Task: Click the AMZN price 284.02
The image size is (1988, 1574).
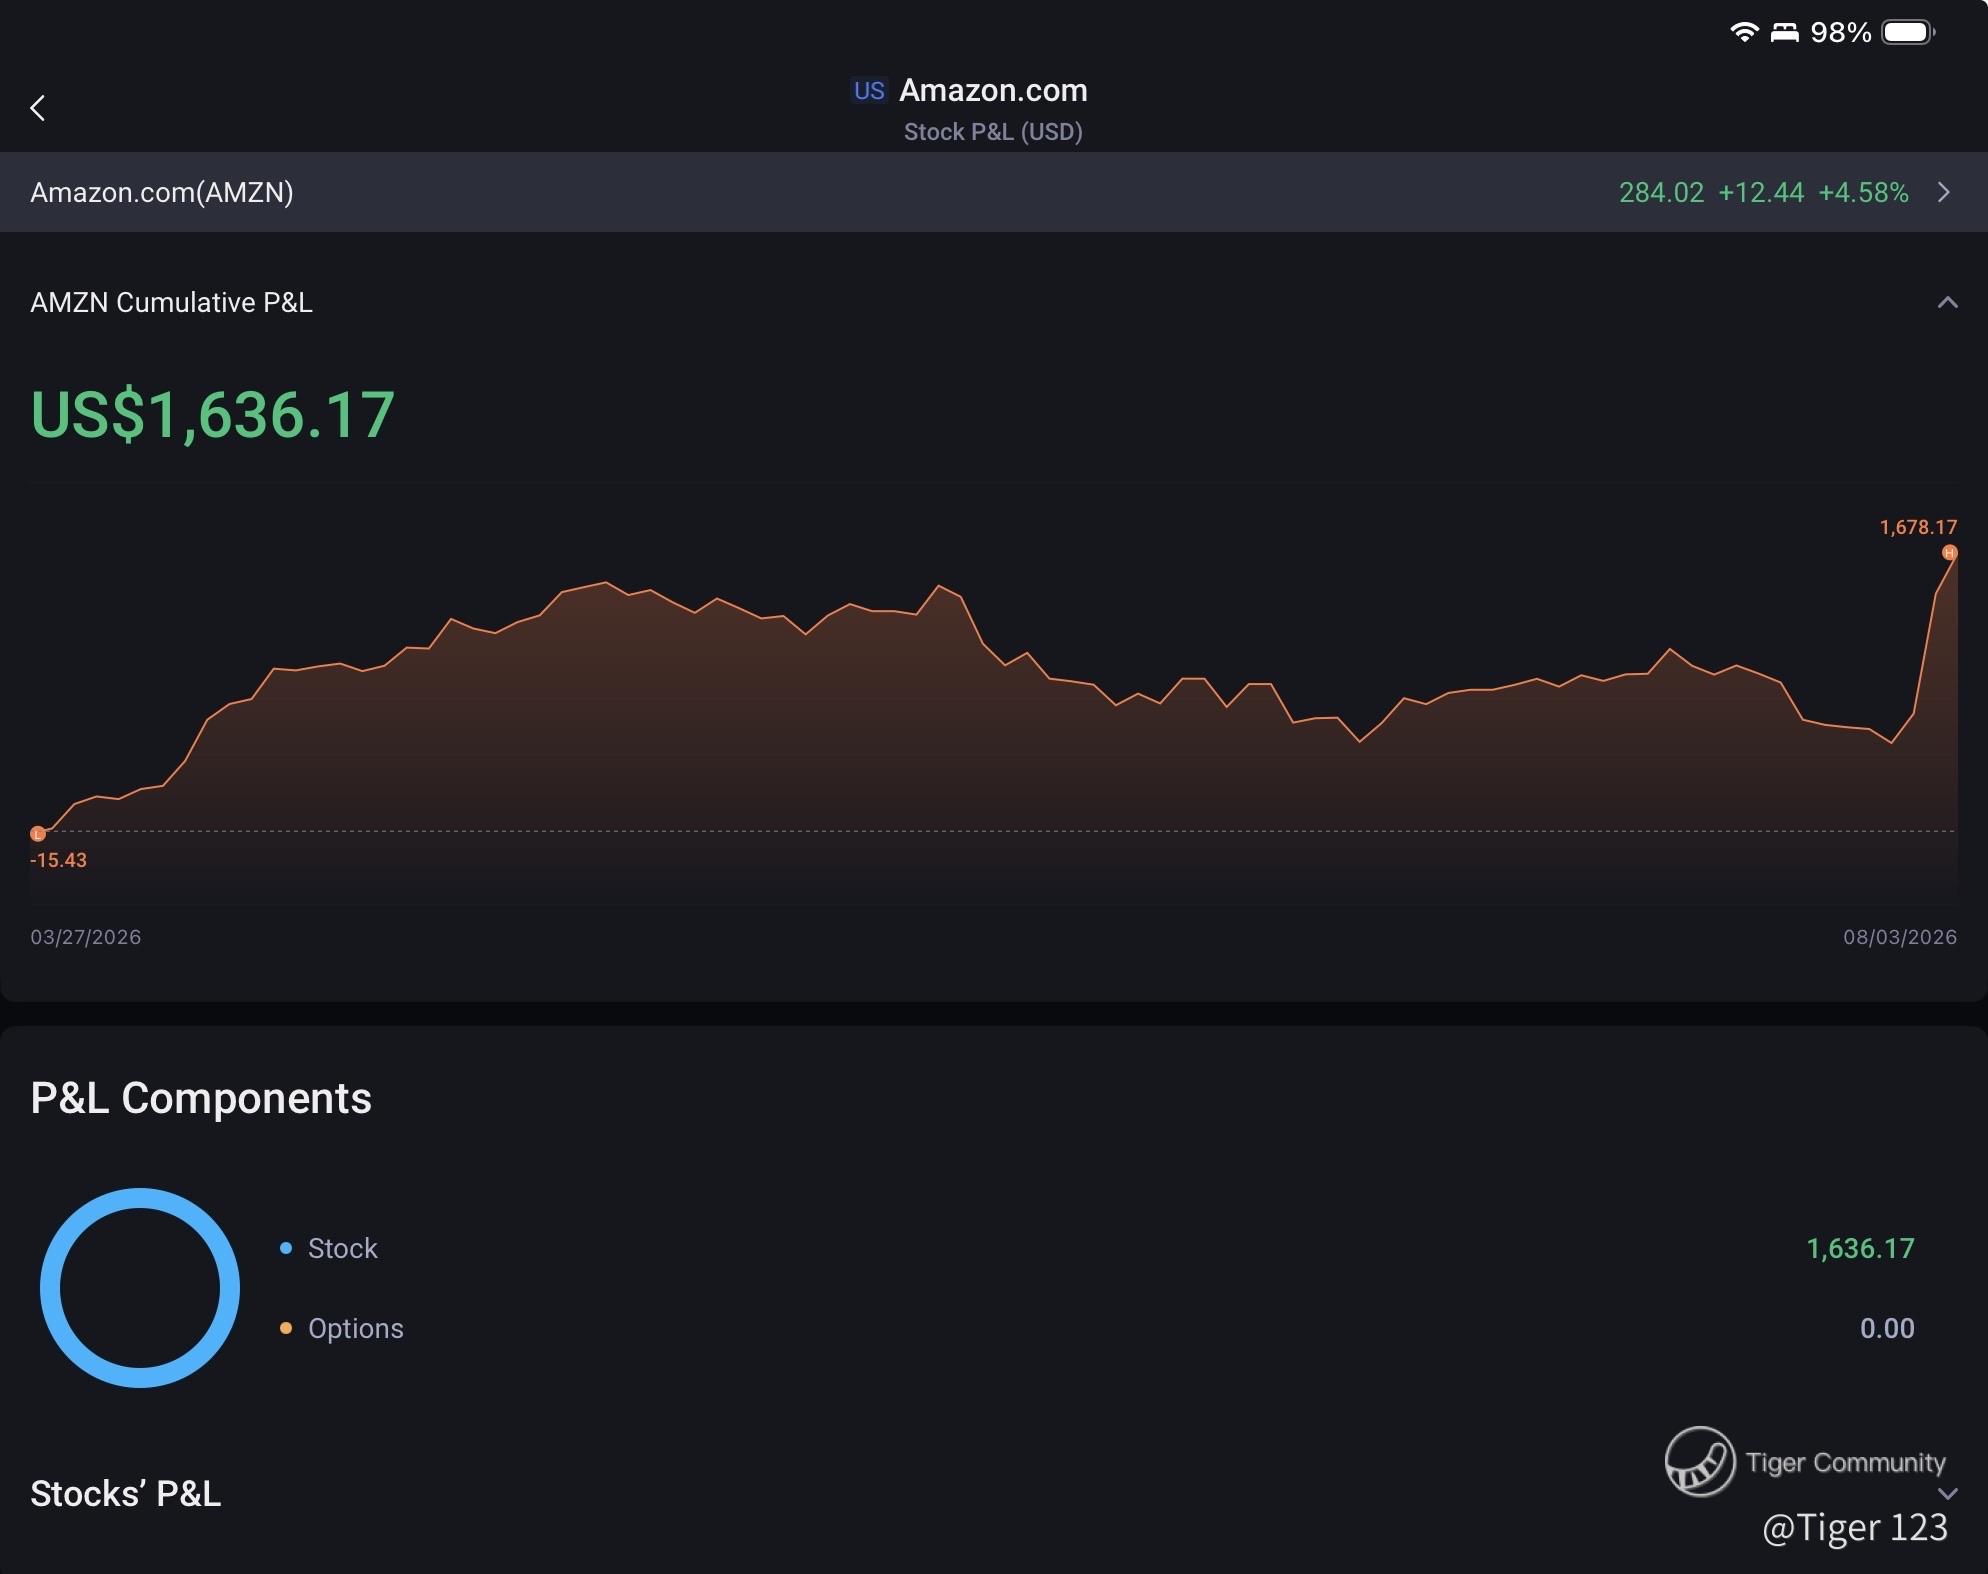Action: (x=1661, y=192)
